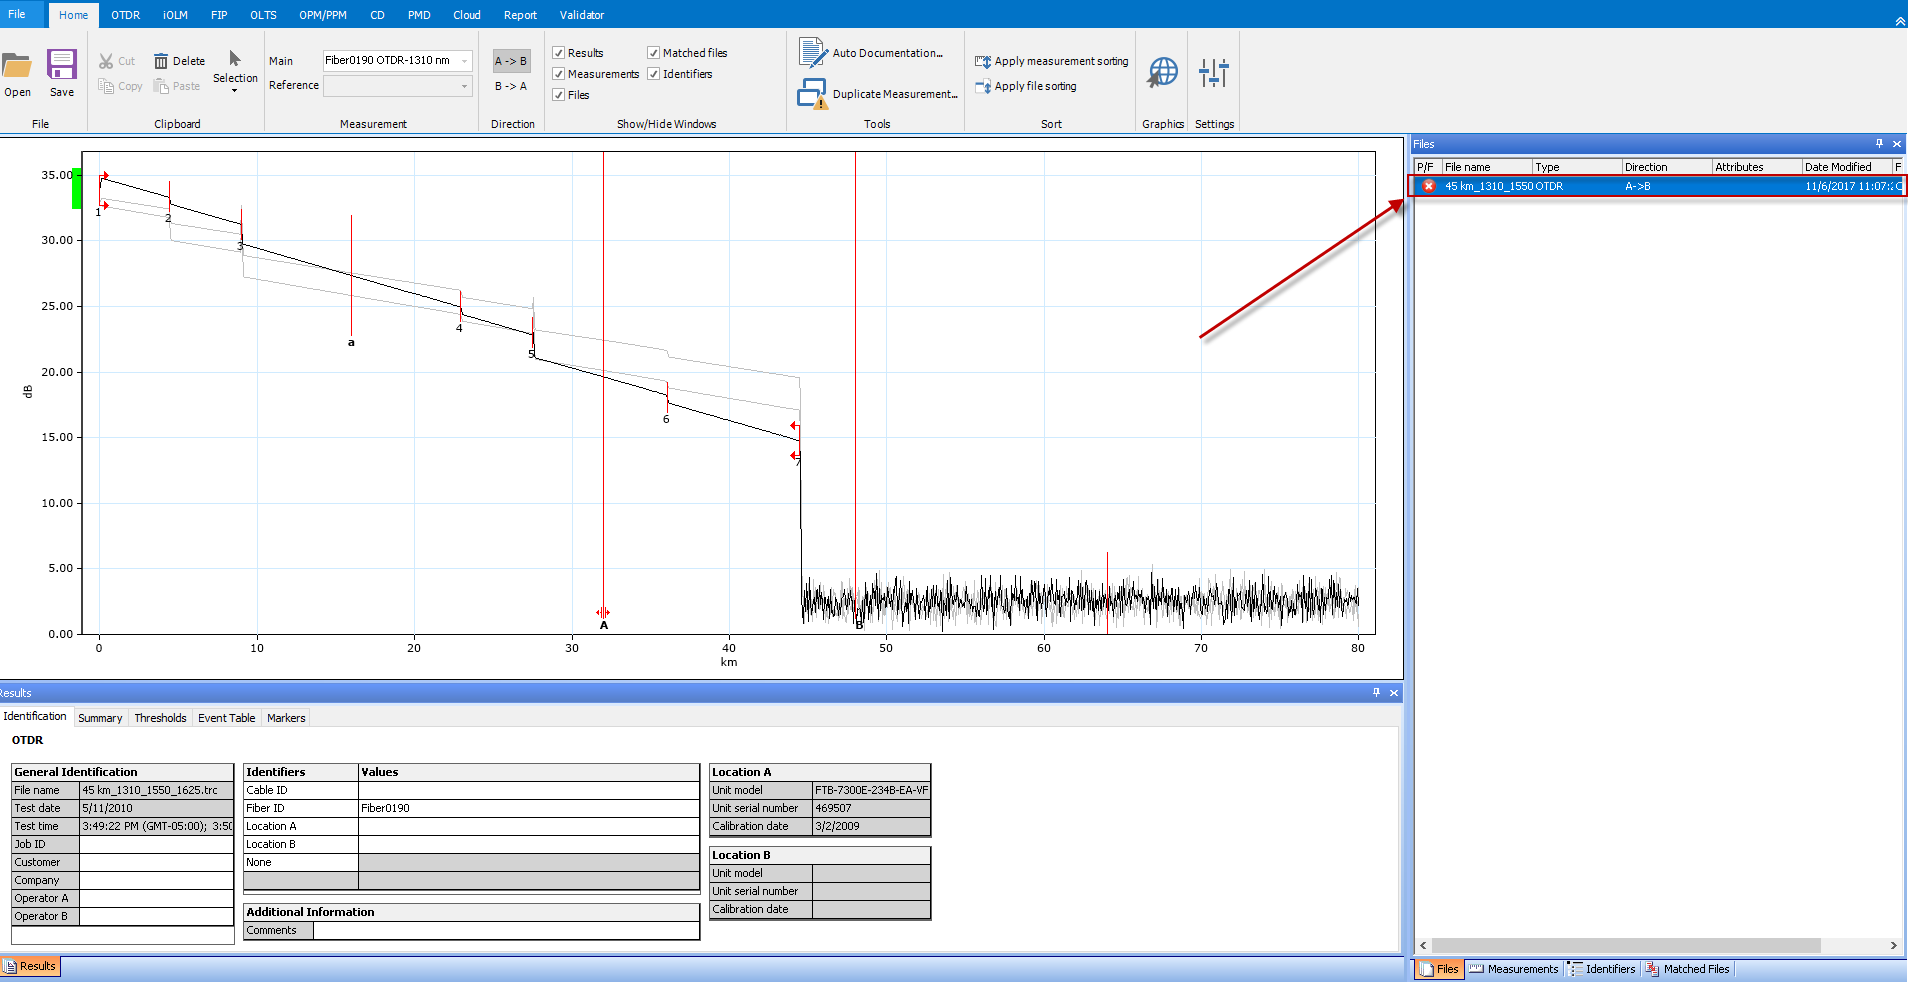Viewport: 1908px width, 982px height.
Task: Open the Thresholds results tab
Action: coord(160,718)
